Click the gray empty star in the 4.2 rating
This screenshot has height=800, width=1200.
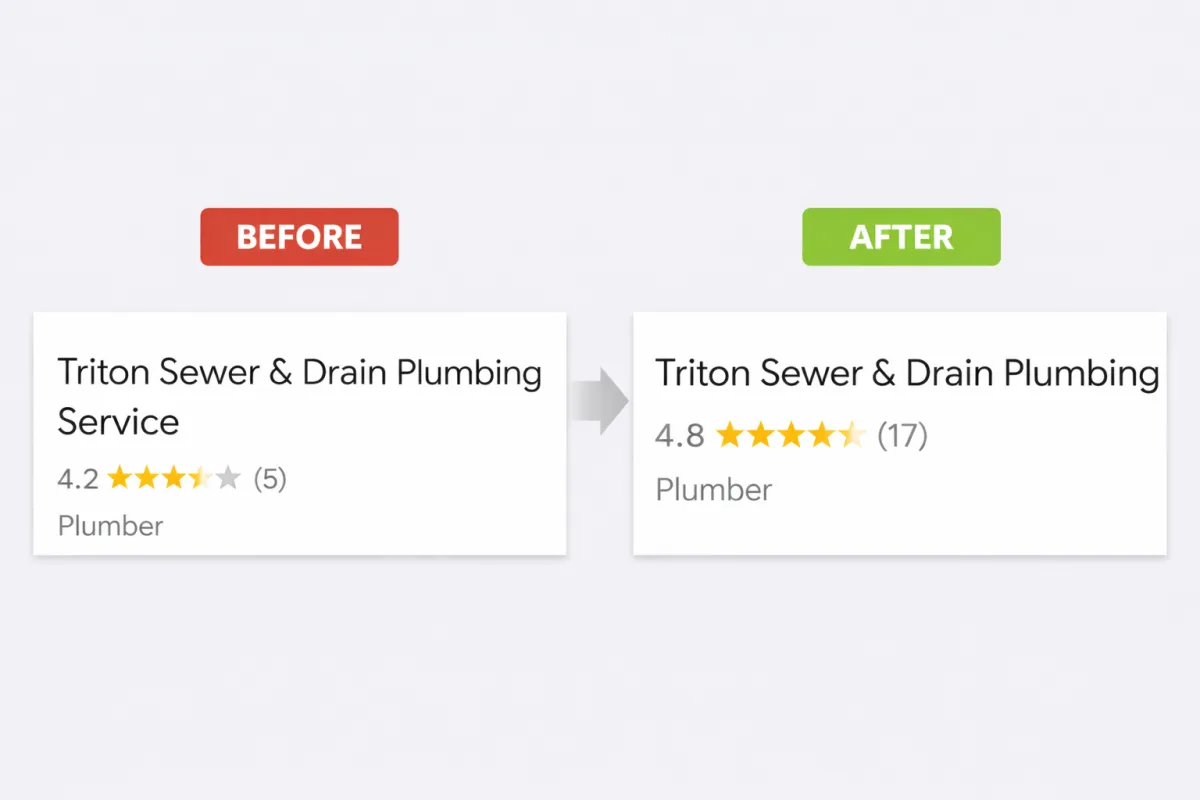(x=229, y=478)
